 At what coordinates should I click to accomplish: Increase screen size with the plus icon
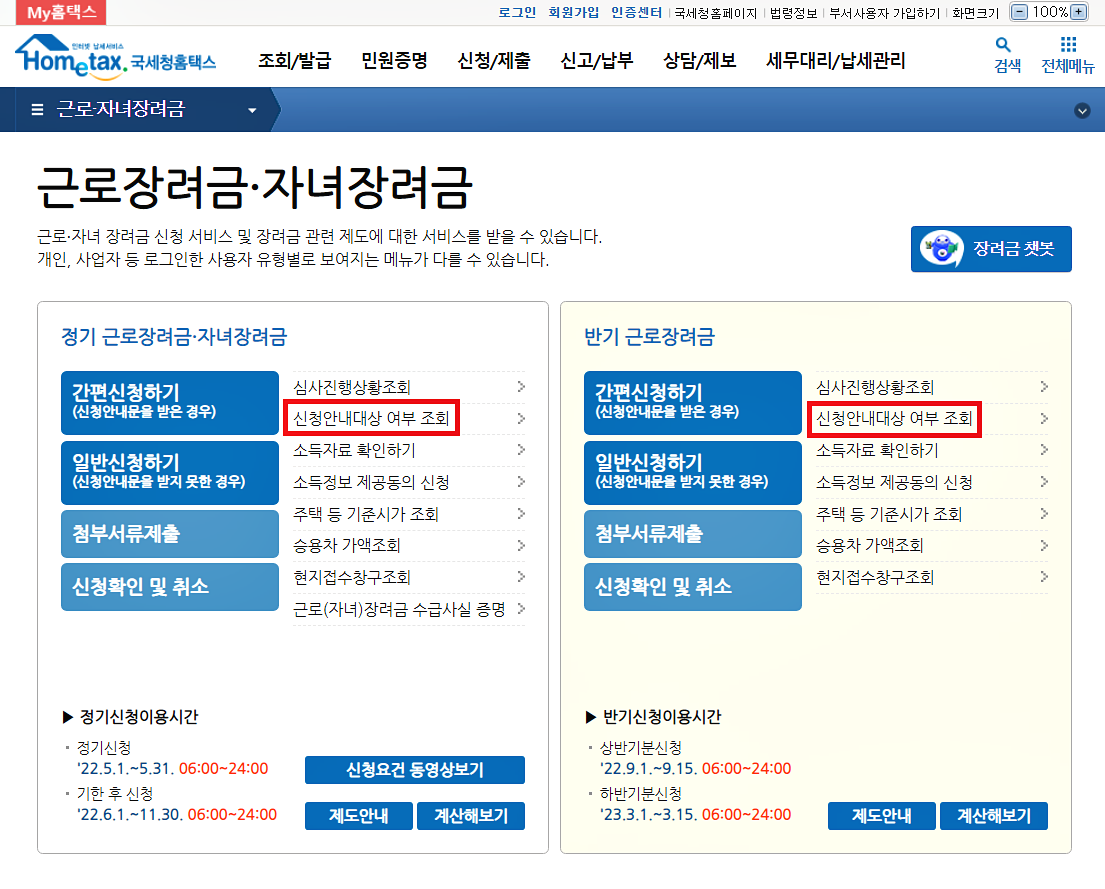1078,12
